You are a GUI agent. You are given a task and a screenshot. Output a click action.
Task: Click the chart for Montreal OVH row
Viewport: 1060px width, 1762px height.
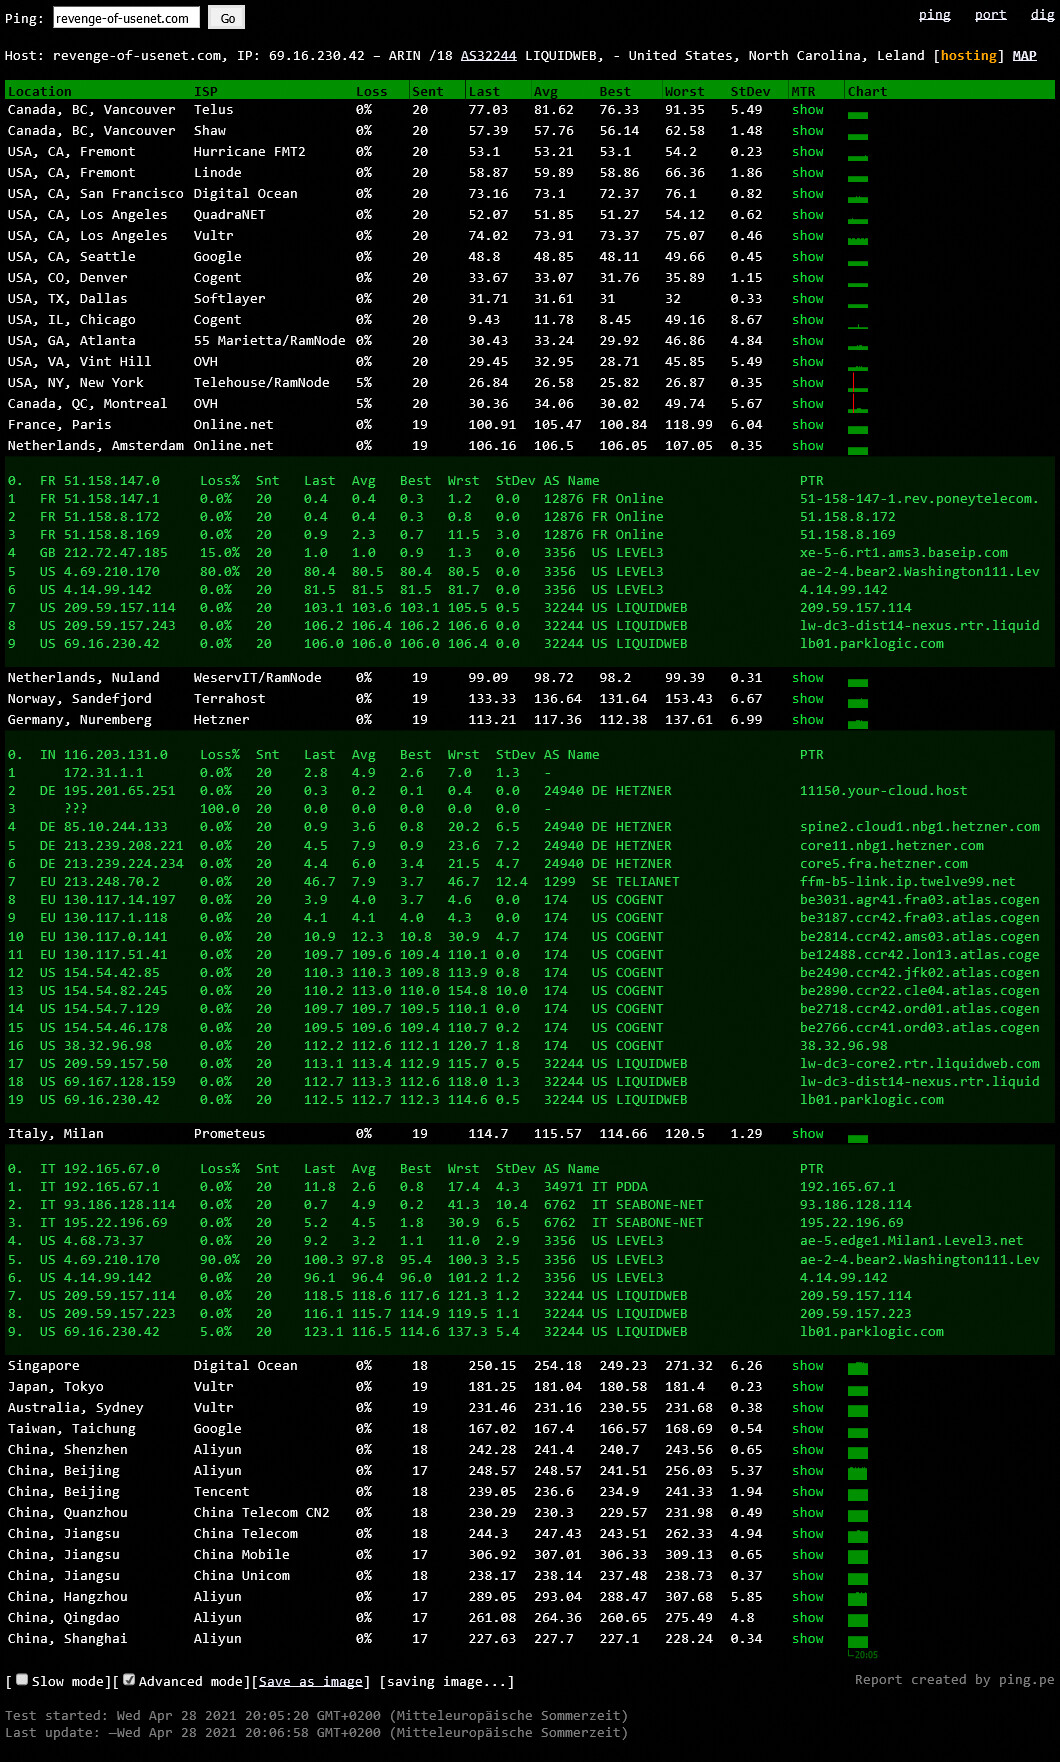(857, 405)
